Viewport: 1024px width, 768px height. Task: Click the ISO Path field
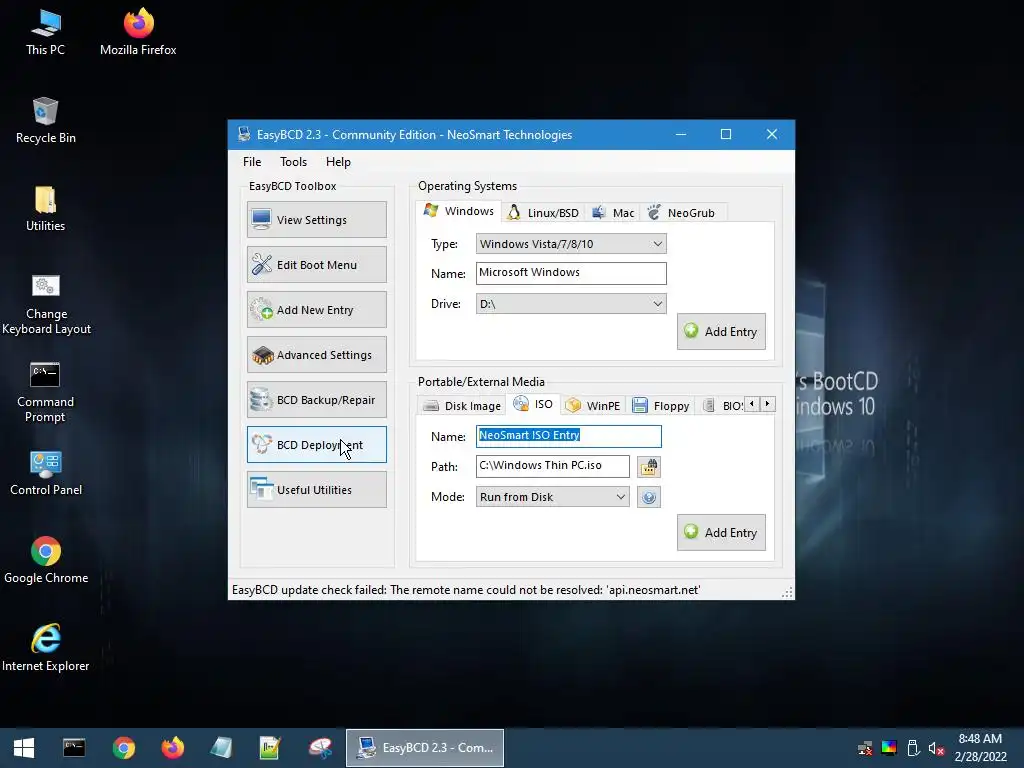click(552, 466)
